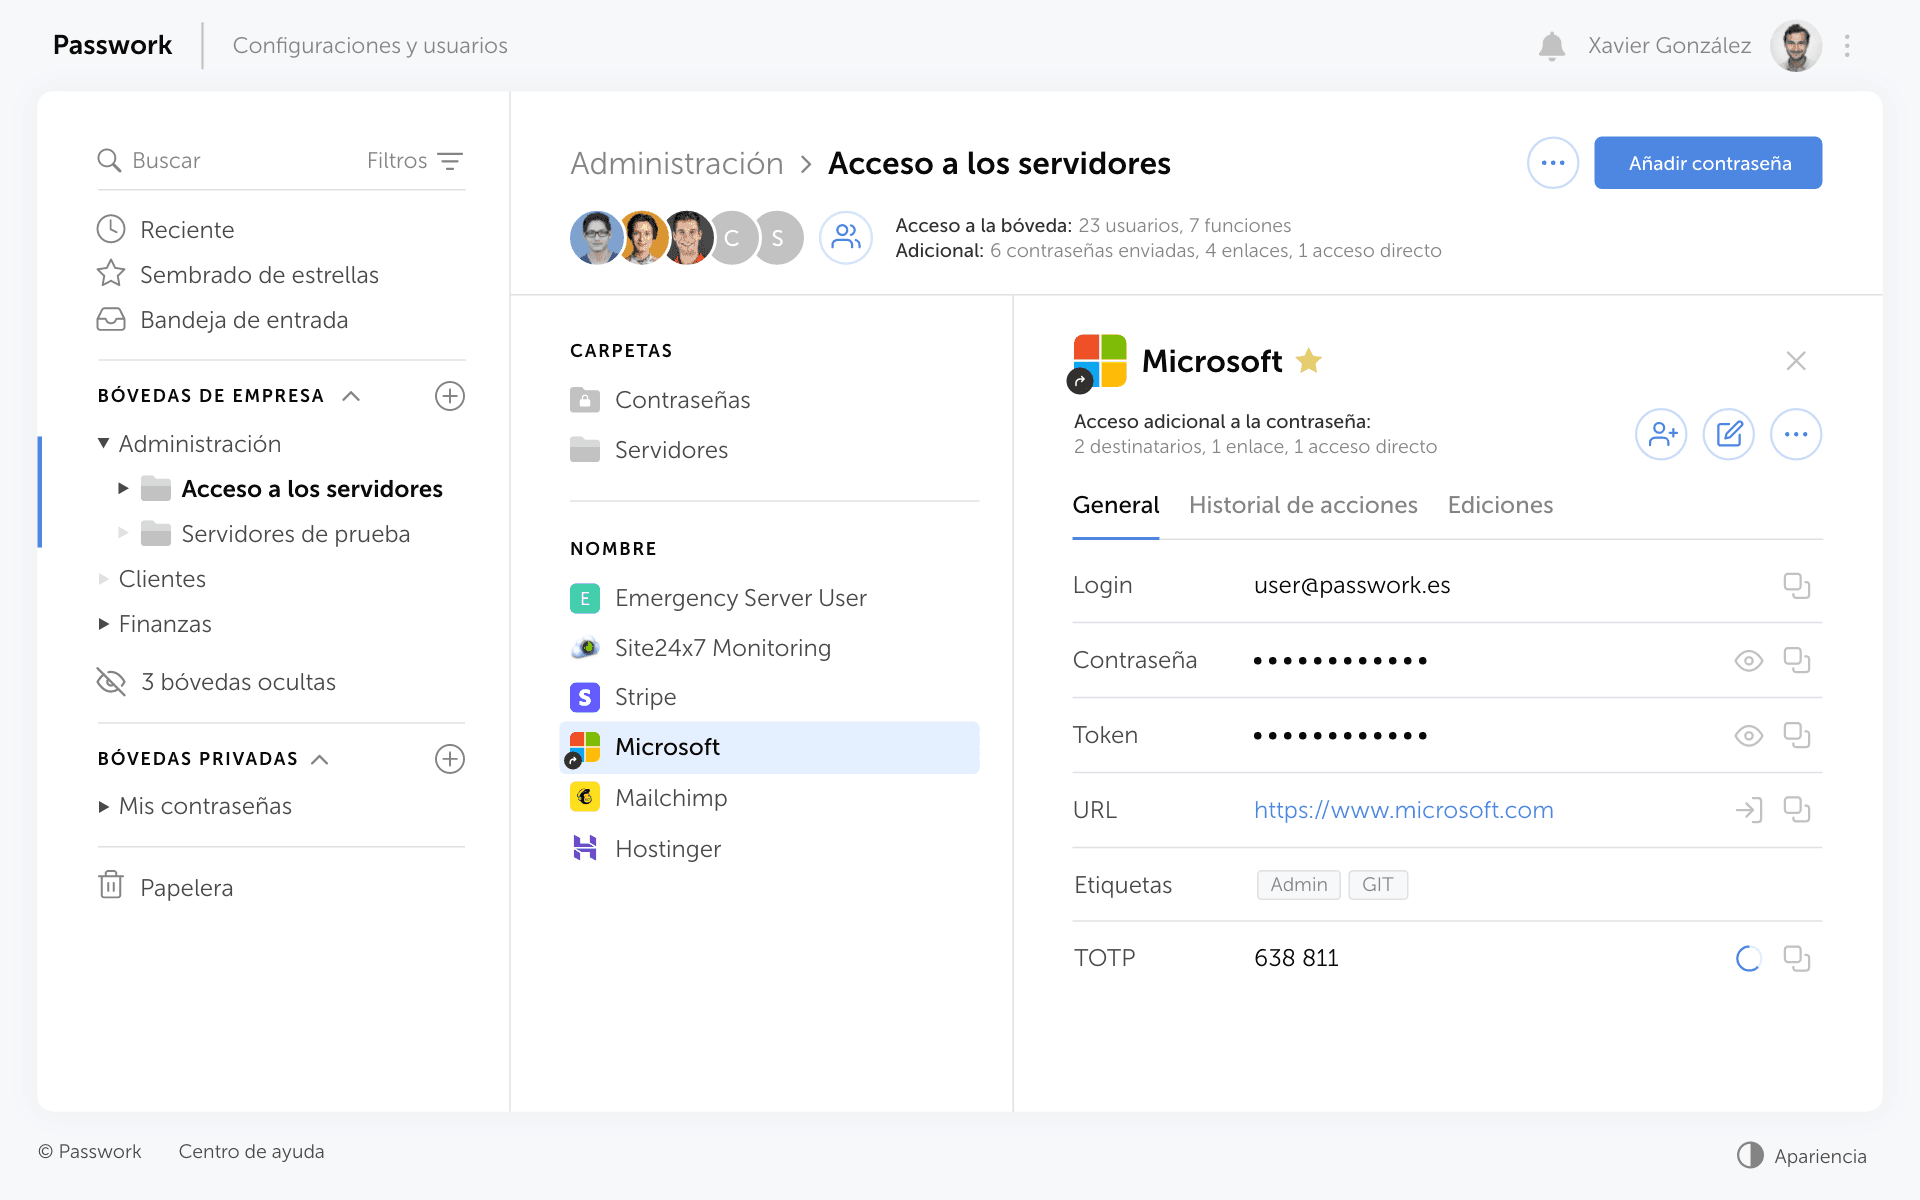Click Administración in the breadcrumb
1920x1200 pixels.
pyautogui.click(x=677, y=163)
